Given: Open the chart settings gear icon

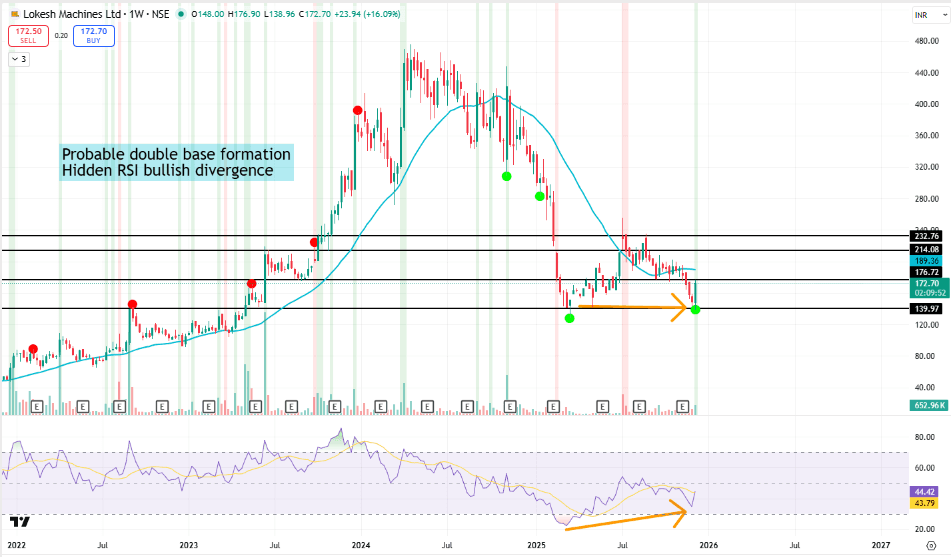Looking at the screenshot, I should (x=932, y=546).
